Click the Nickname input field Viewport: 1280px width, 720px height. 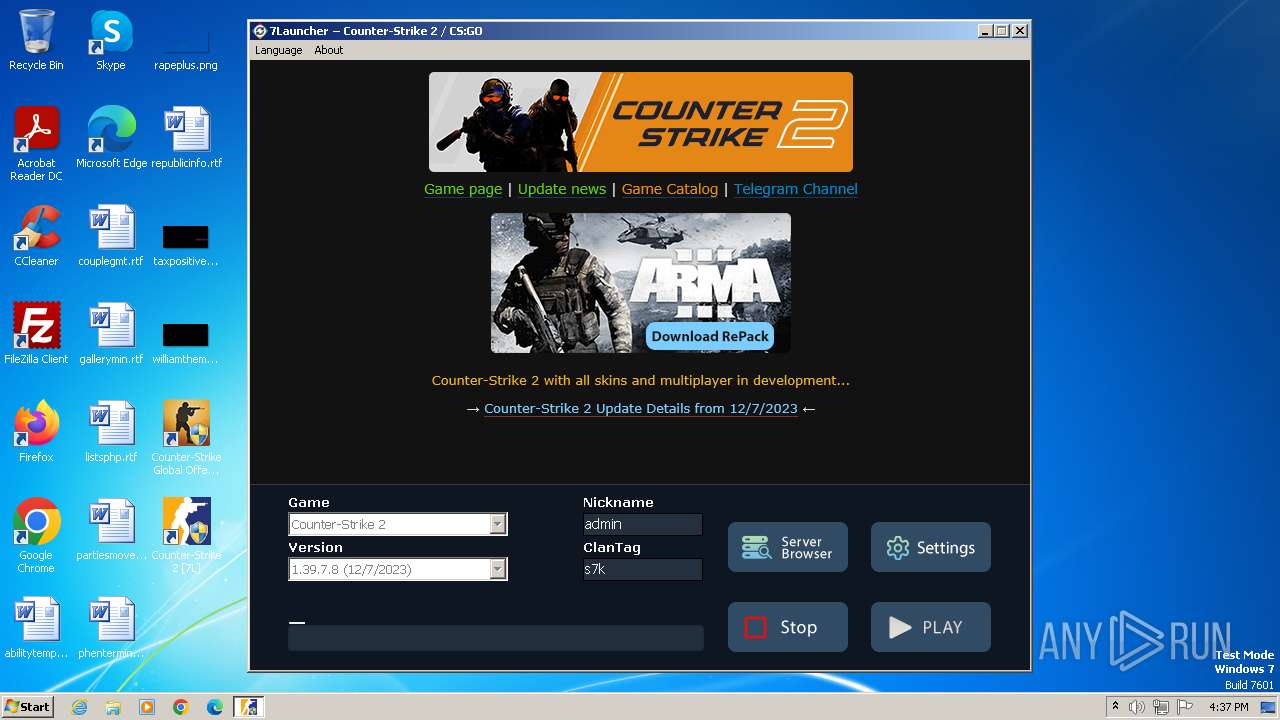[642, 524]
